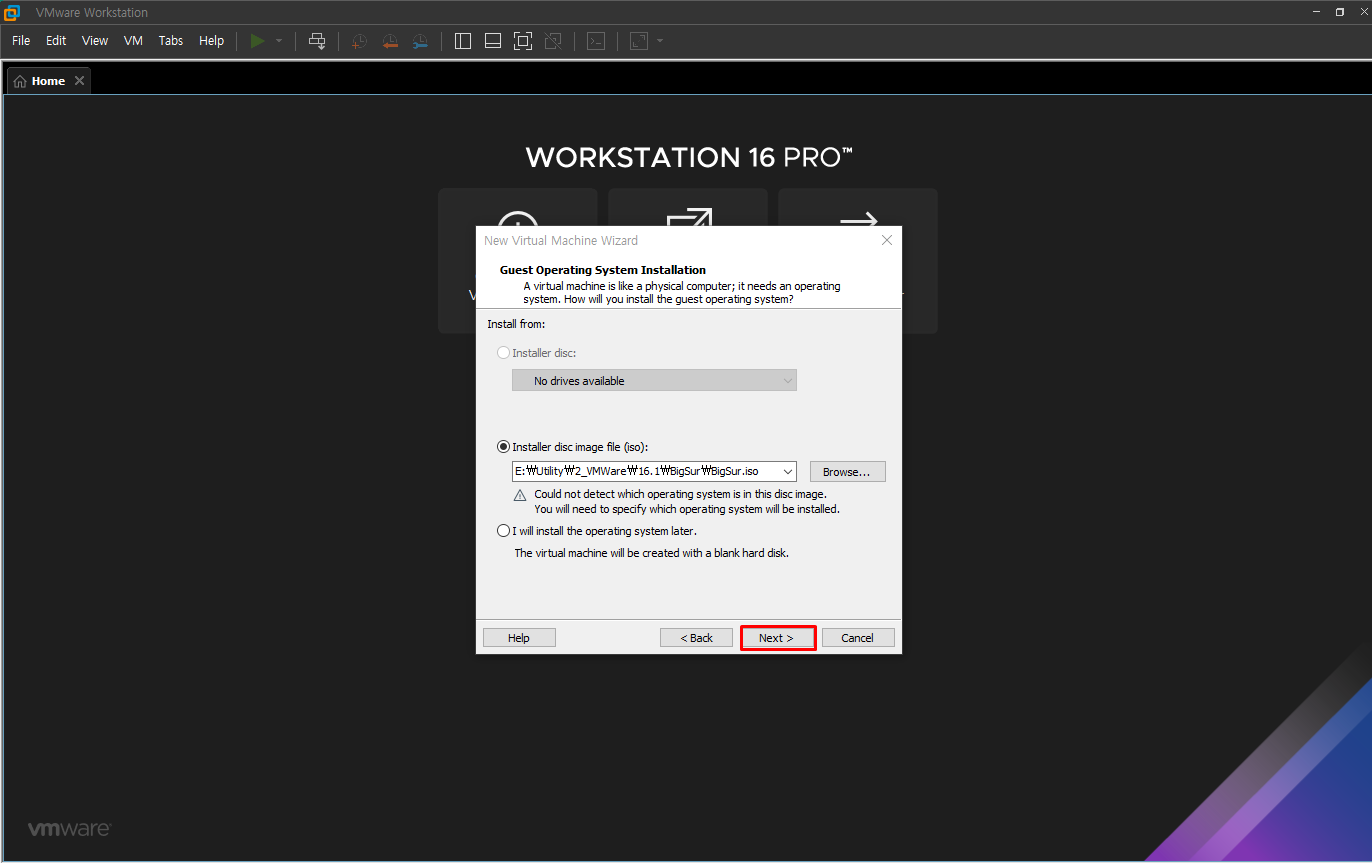The width and height of the screenshot is (1372, 863).
Task: Click the take snapshot clock icon
Action: pyautogui.click(x=360, y=41)
